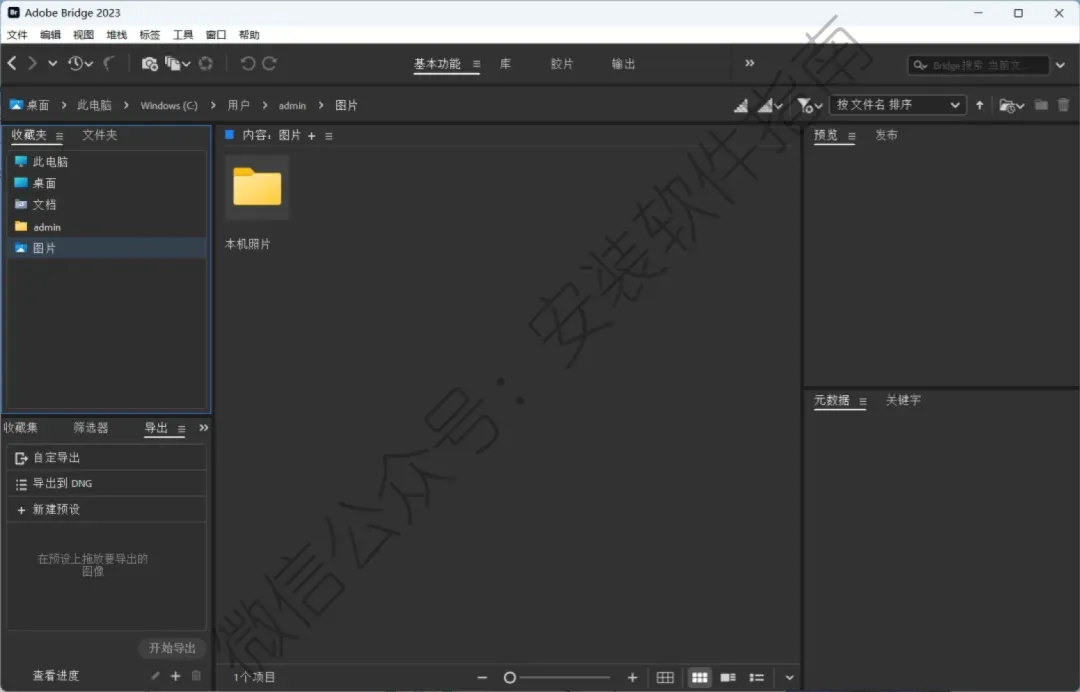Navigate to 用户 in path bar

(x=238, y=105)
